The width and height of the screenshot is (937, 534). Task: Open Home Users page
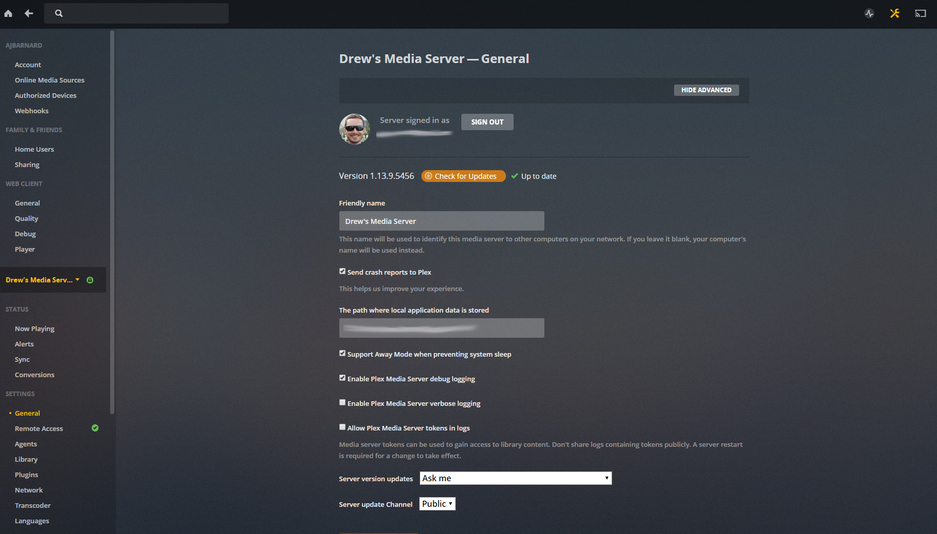(34, 149)
